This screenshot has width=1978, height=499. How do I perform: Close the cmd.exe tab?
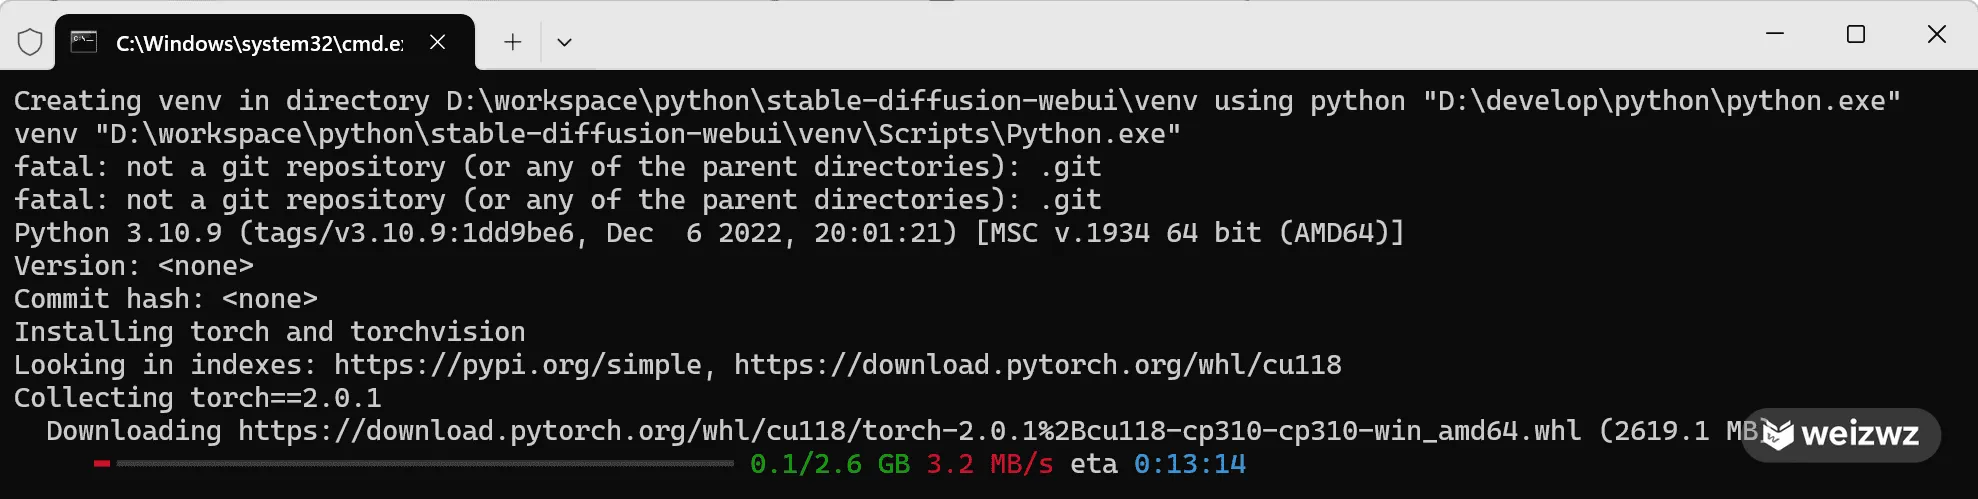coord(437,42)
